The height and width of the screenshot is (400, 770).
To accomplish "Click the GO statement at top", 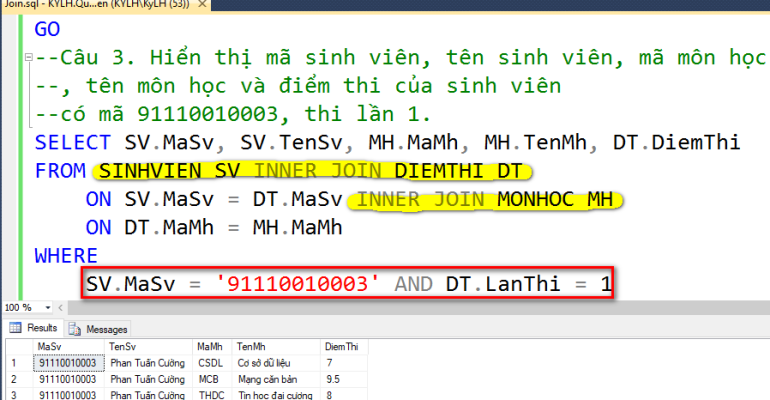I will (x=47, y=29).
